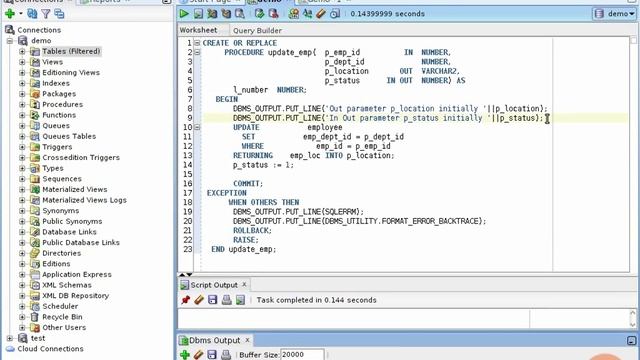Open the SQL History icon

click(x=335, y=14)
